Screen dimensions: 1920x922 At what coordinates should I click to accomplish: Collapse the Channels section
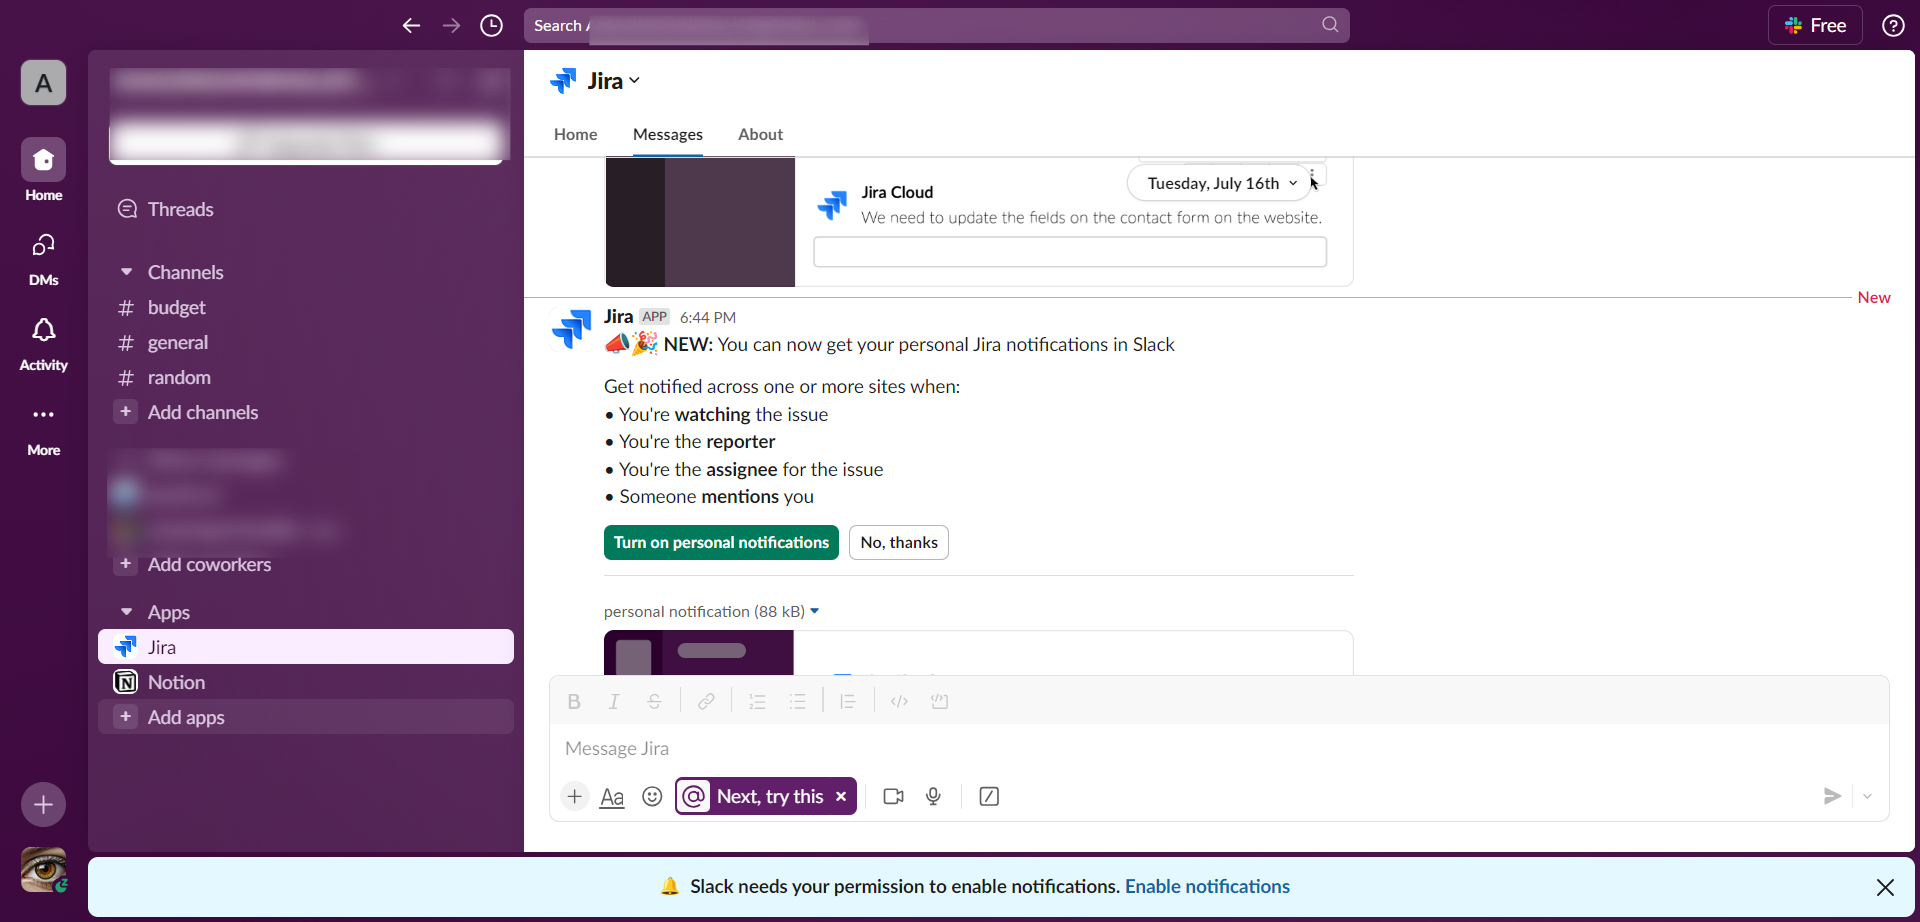(126, 272)
